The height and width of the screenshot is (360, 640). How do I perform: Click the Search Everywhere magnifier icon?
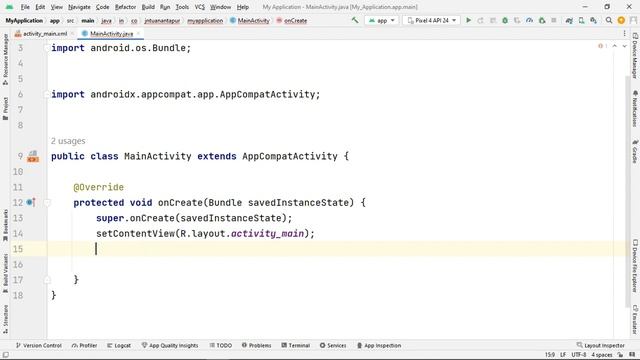click(609, 20)
